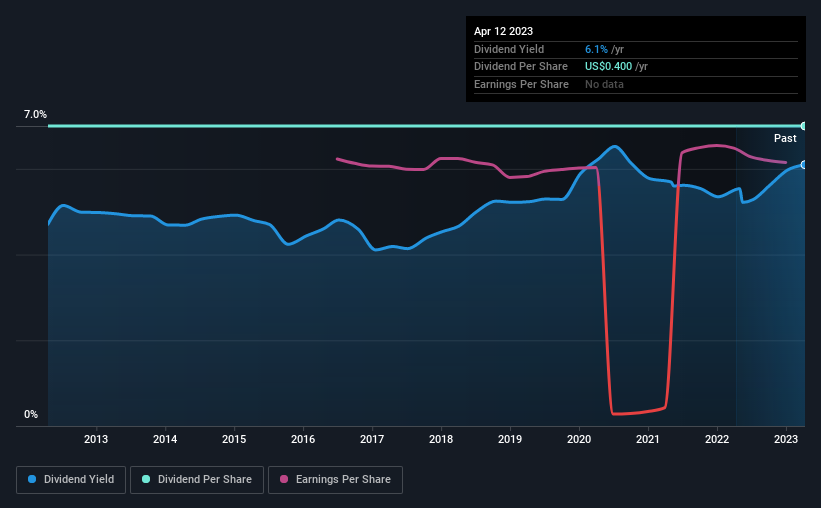Click the 2015 x-axis year label
Image resolution: width=821 pixels, height=508 pixels.
(234, 439)
